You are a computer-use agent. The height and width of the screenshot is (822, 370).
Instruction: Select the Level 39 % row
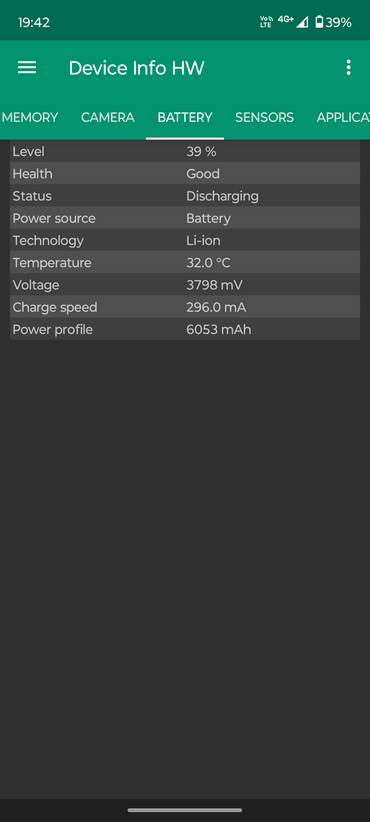(x=185, y=152)
